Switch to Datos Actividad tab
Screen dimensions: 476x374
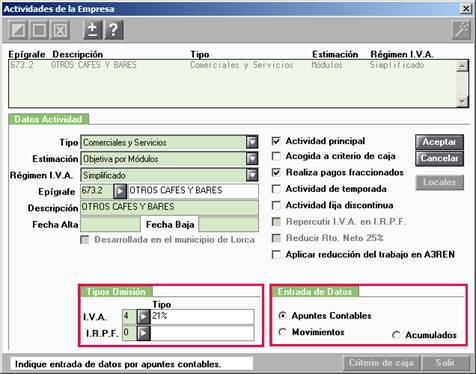coord(48,119)
